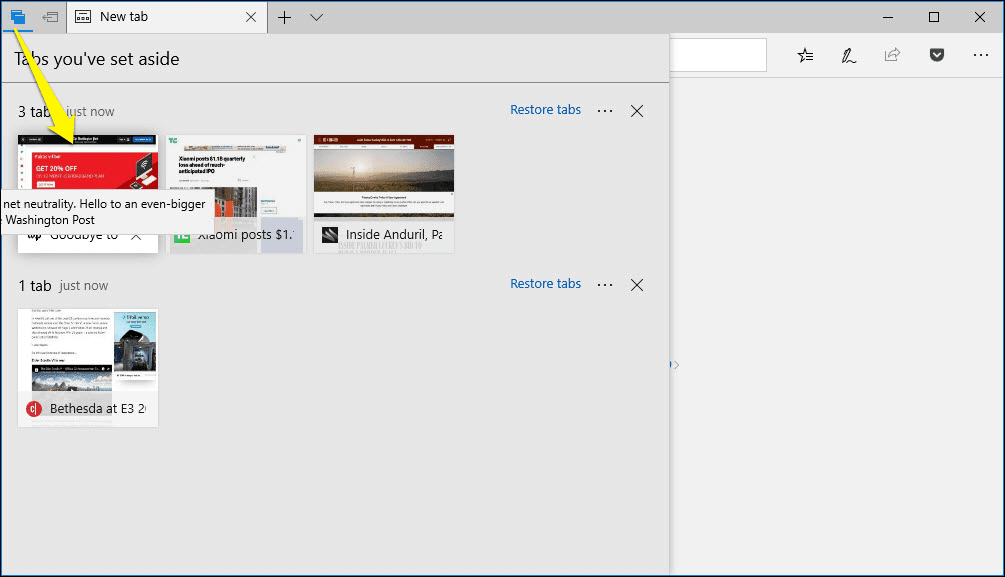Close the Goodbye to set-aside tab

point(136,237)
